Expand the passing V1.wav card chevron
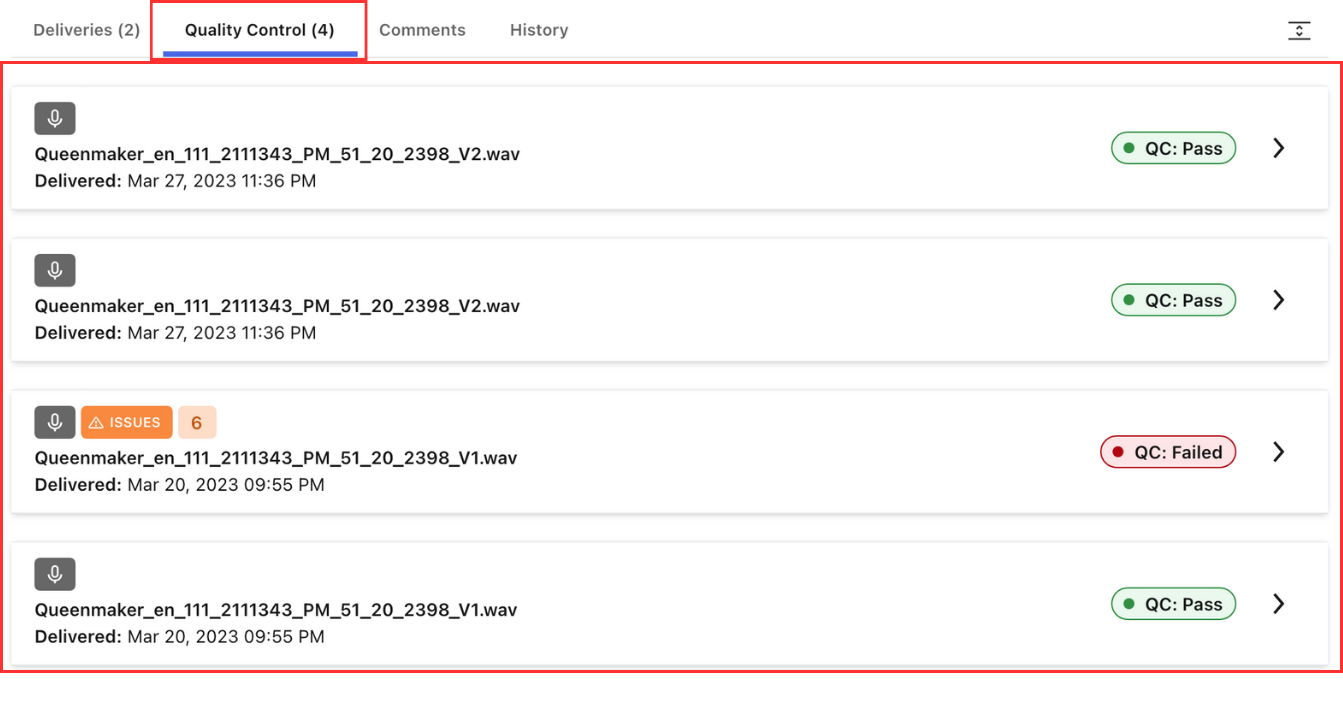Image resolution: width=1343 pixels, height=720 pixels. click(1278, 604)
